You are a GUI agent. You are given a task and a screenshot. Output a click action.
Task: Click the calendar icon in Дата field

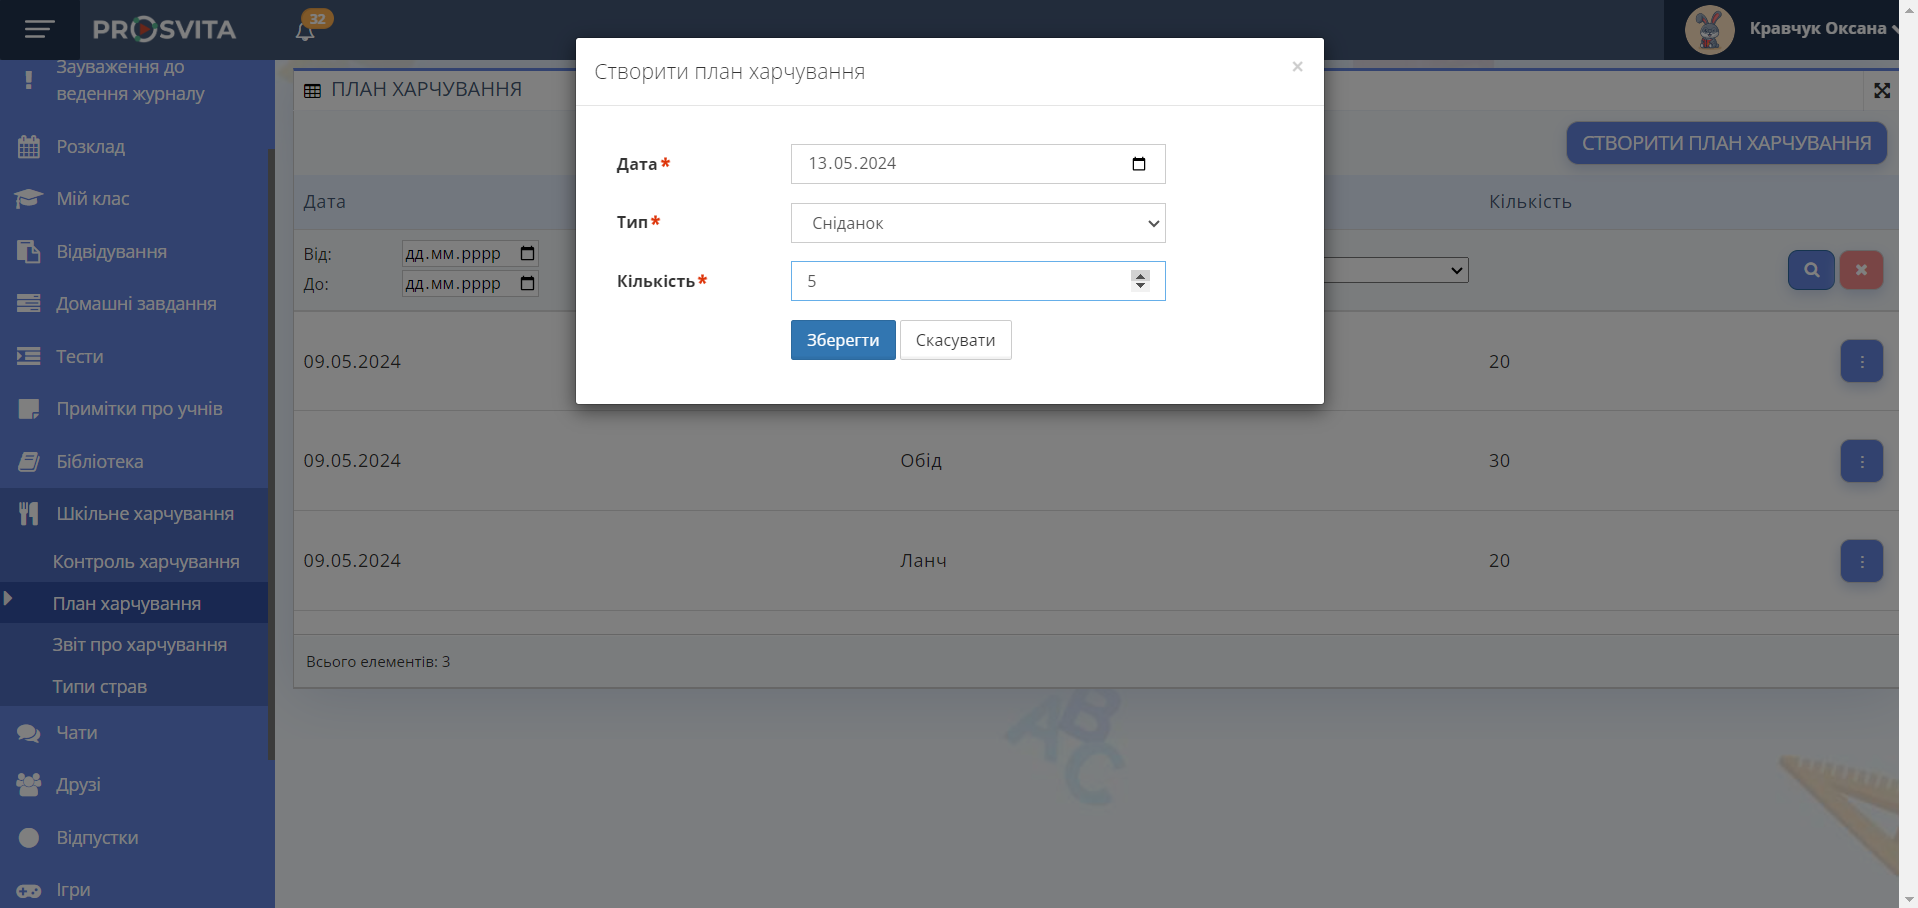pos(1138,164)
